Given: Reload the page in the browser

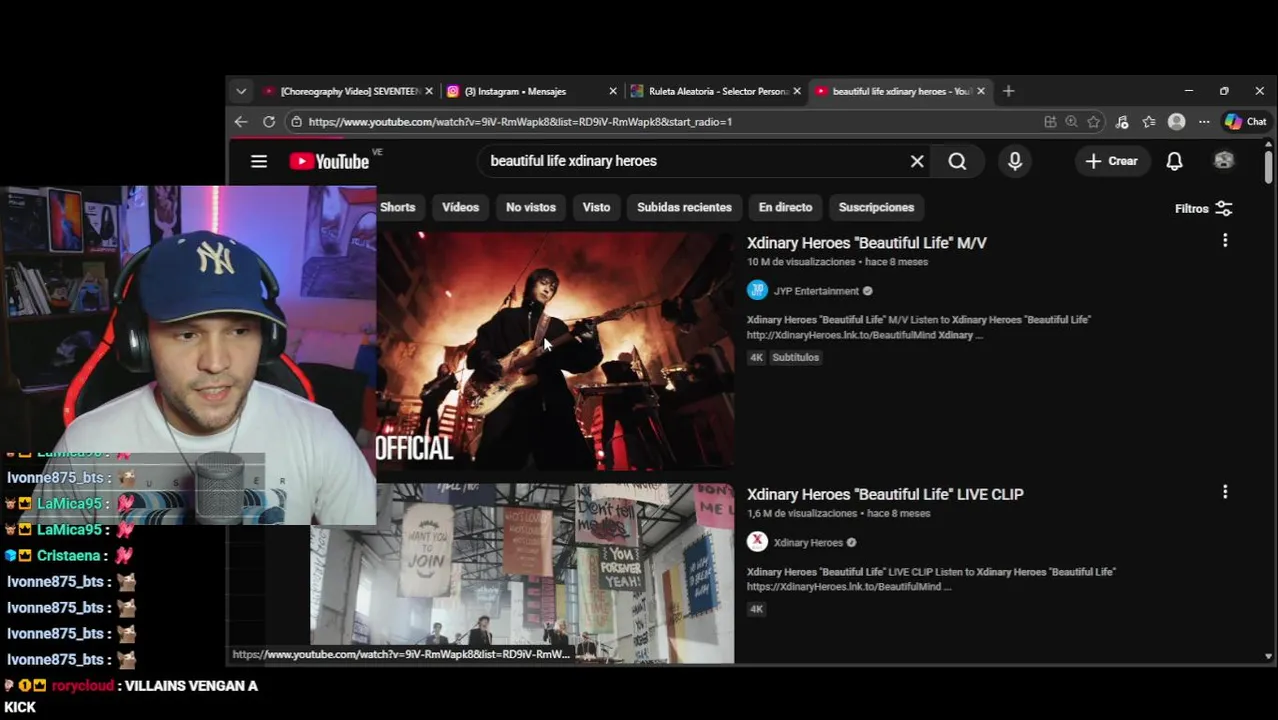Looking at the screenshot, I should tap(269, 122).
